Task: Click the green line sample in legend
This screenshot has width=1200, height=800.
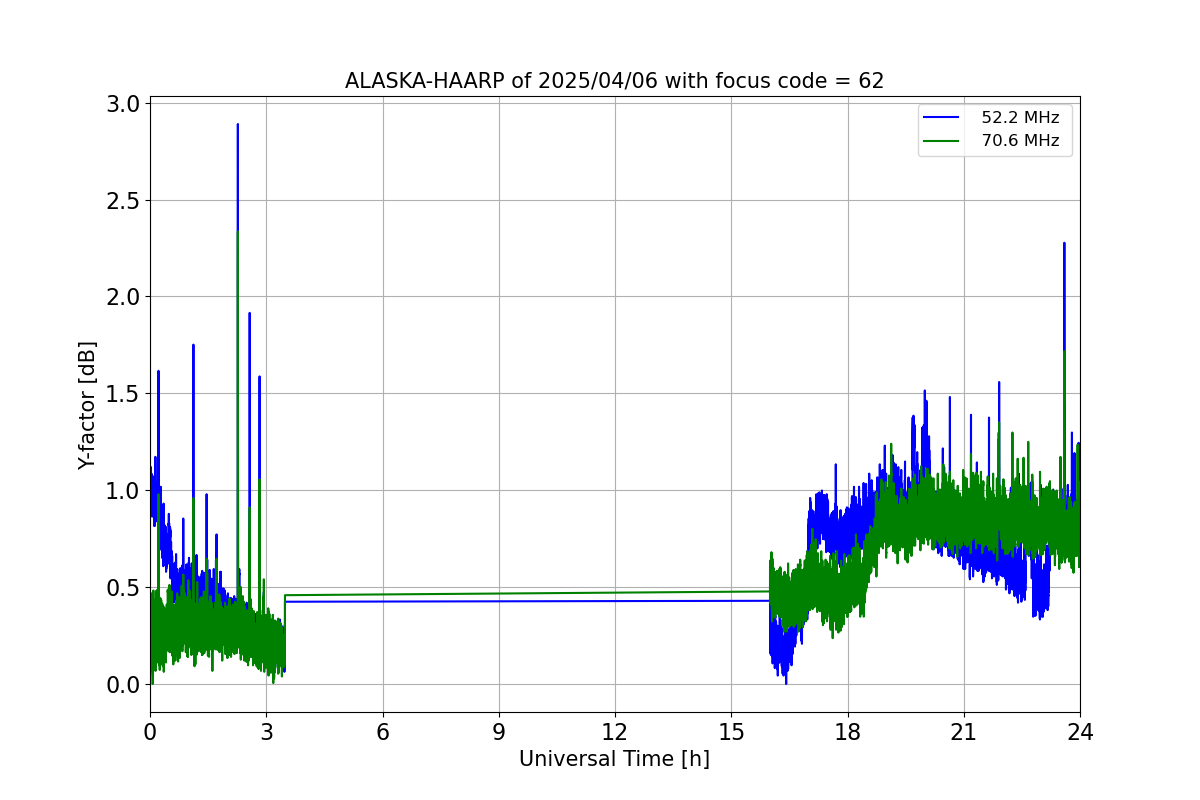Action: [x=942, y=141]
